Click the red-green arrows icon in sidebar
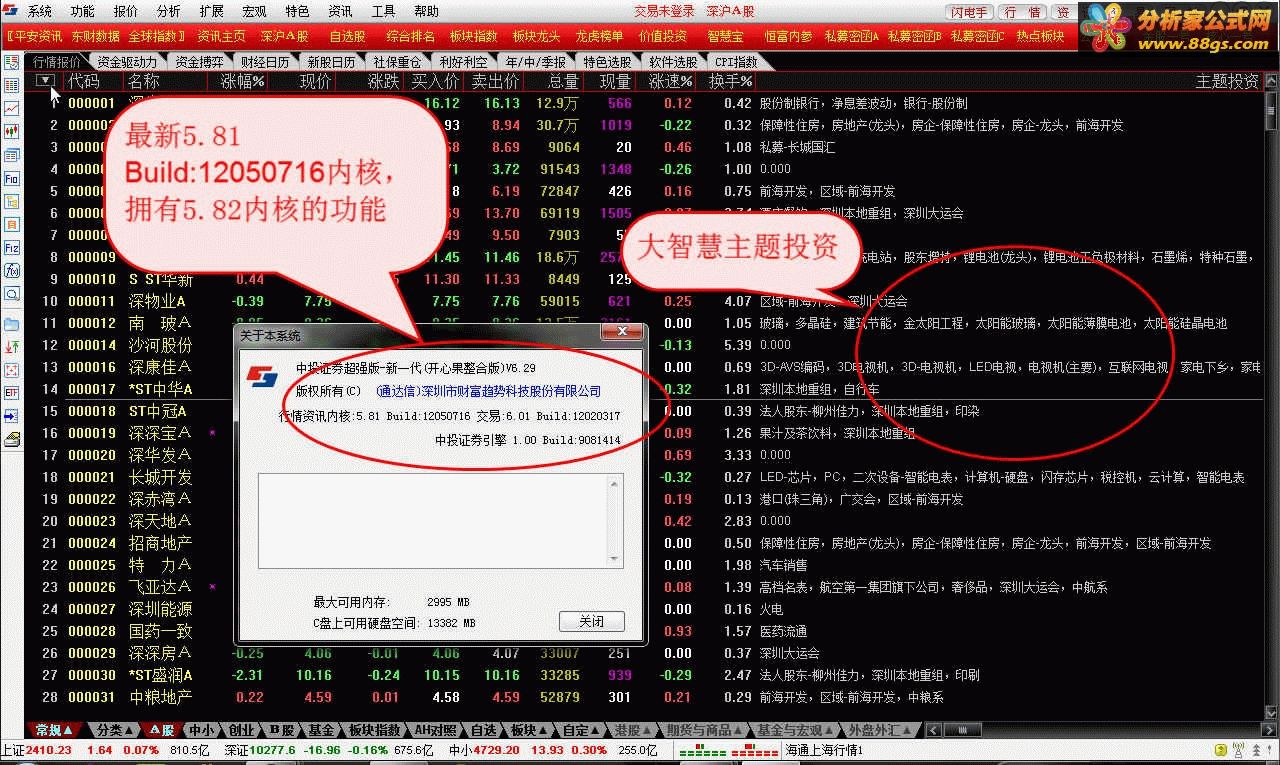Viewport: 1280px width, 765px height. 11,347
